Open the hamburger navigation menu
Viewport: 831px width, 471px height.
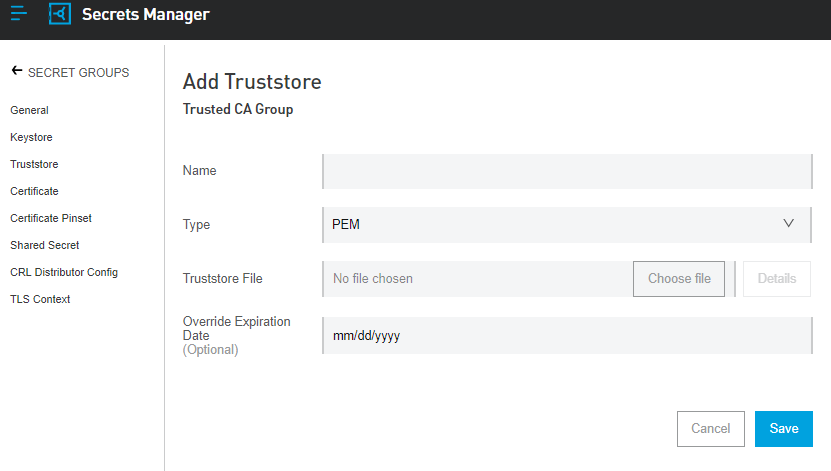pos(19,14)
